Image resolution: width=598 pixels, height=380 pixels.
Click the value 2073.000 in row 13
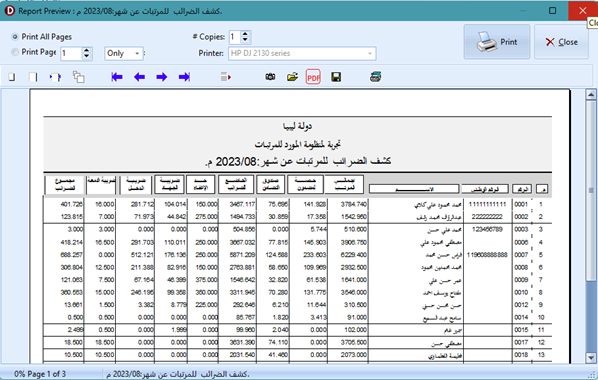354,355
